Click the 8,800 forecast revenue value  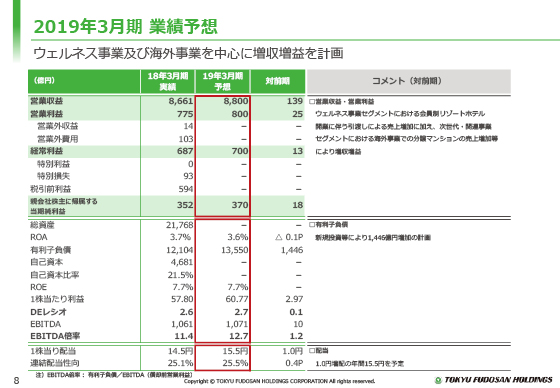tap(236, 101)
